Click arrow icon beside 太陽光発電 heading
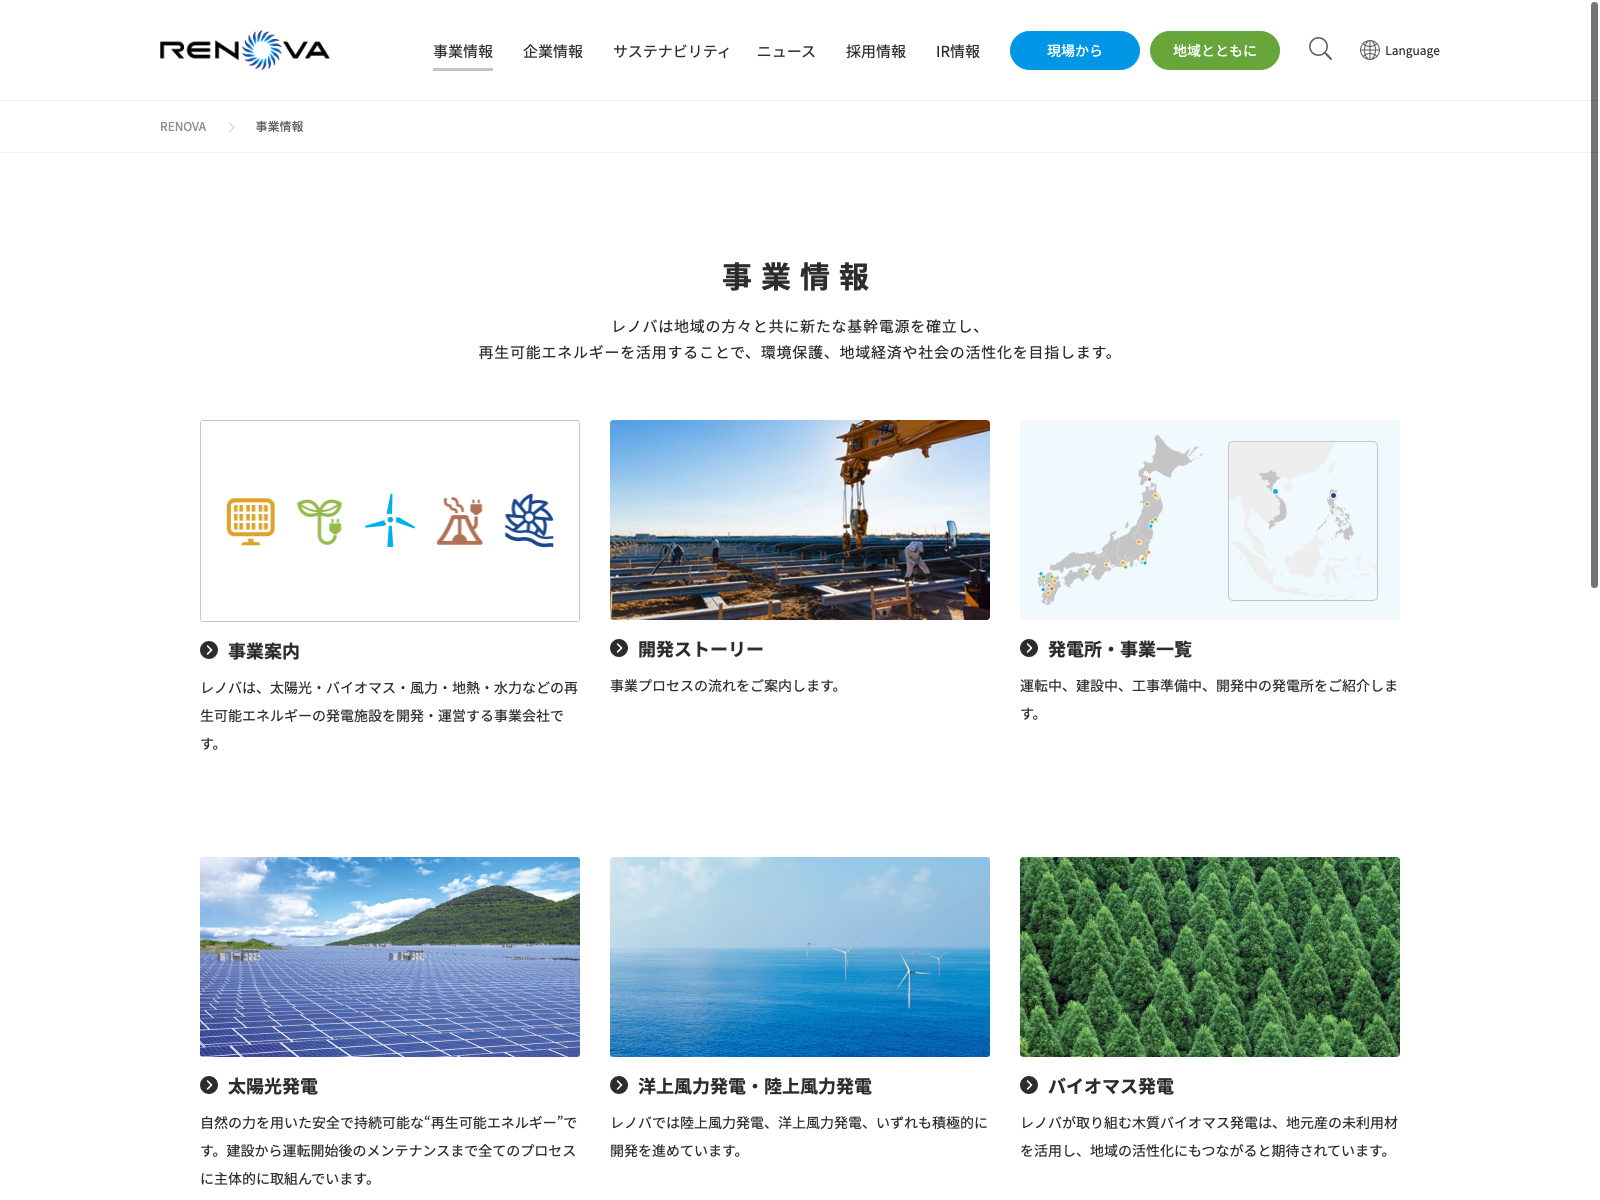The image size is (1600, 1200). [x=209, y=1085]
